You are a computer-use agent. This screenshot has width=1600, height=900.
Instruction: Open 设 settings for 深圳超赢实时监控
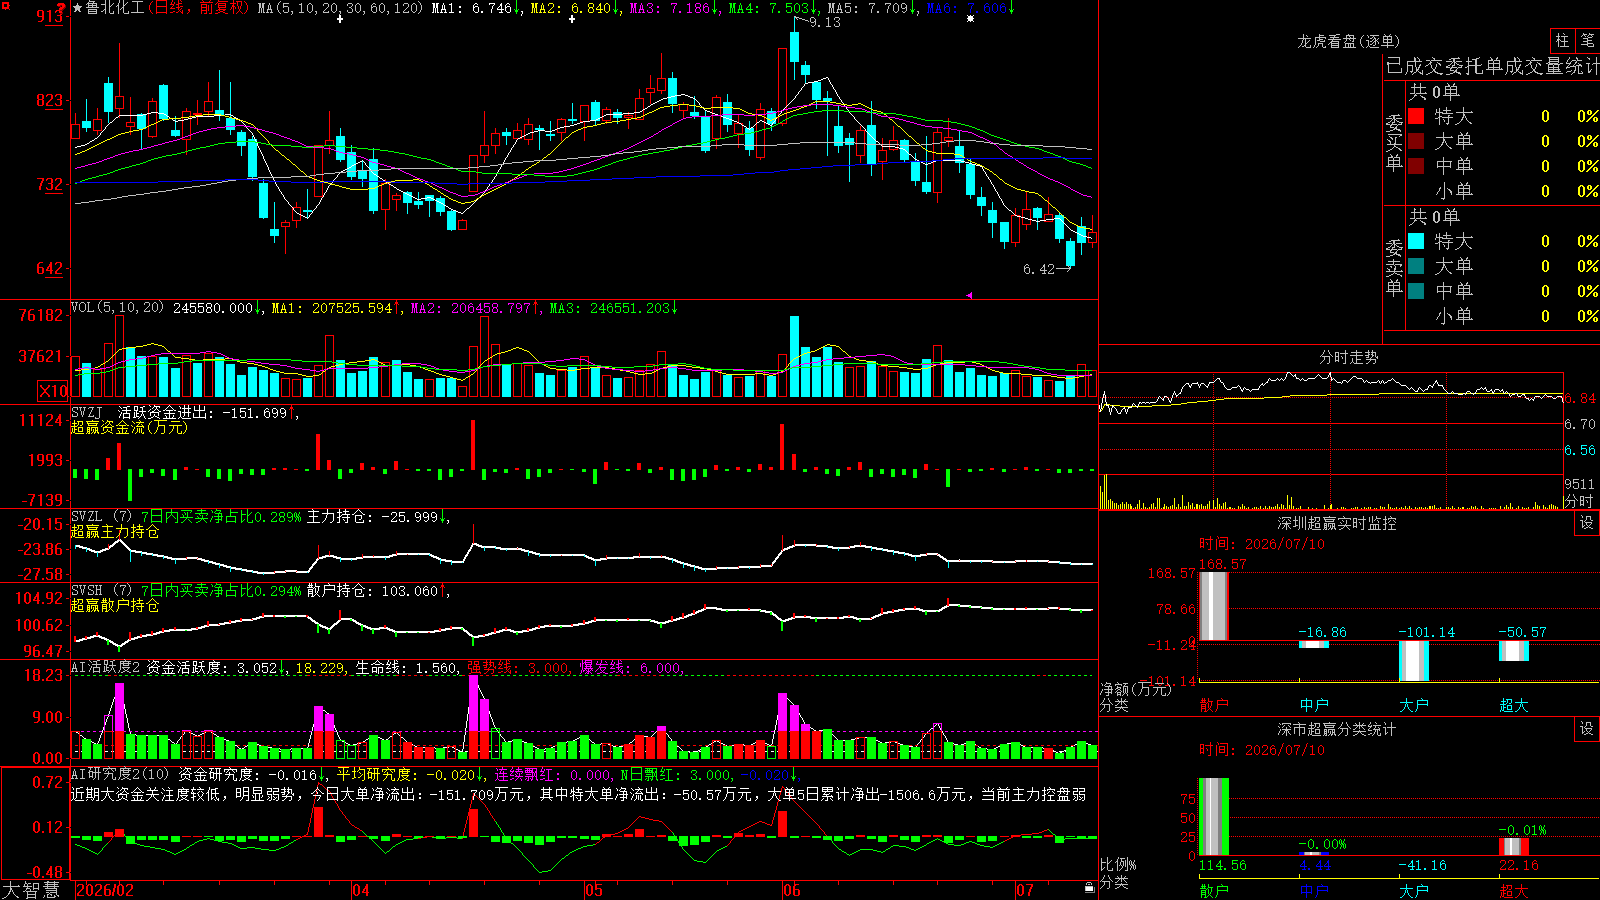click(1587, 523)
